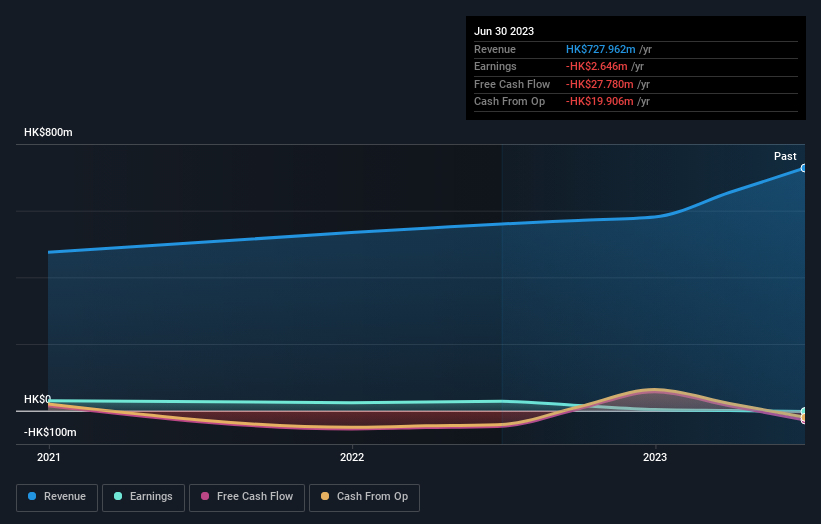
Task: Click the -HK$27.780m free cash flow value
Action: [x=600, y=84]
